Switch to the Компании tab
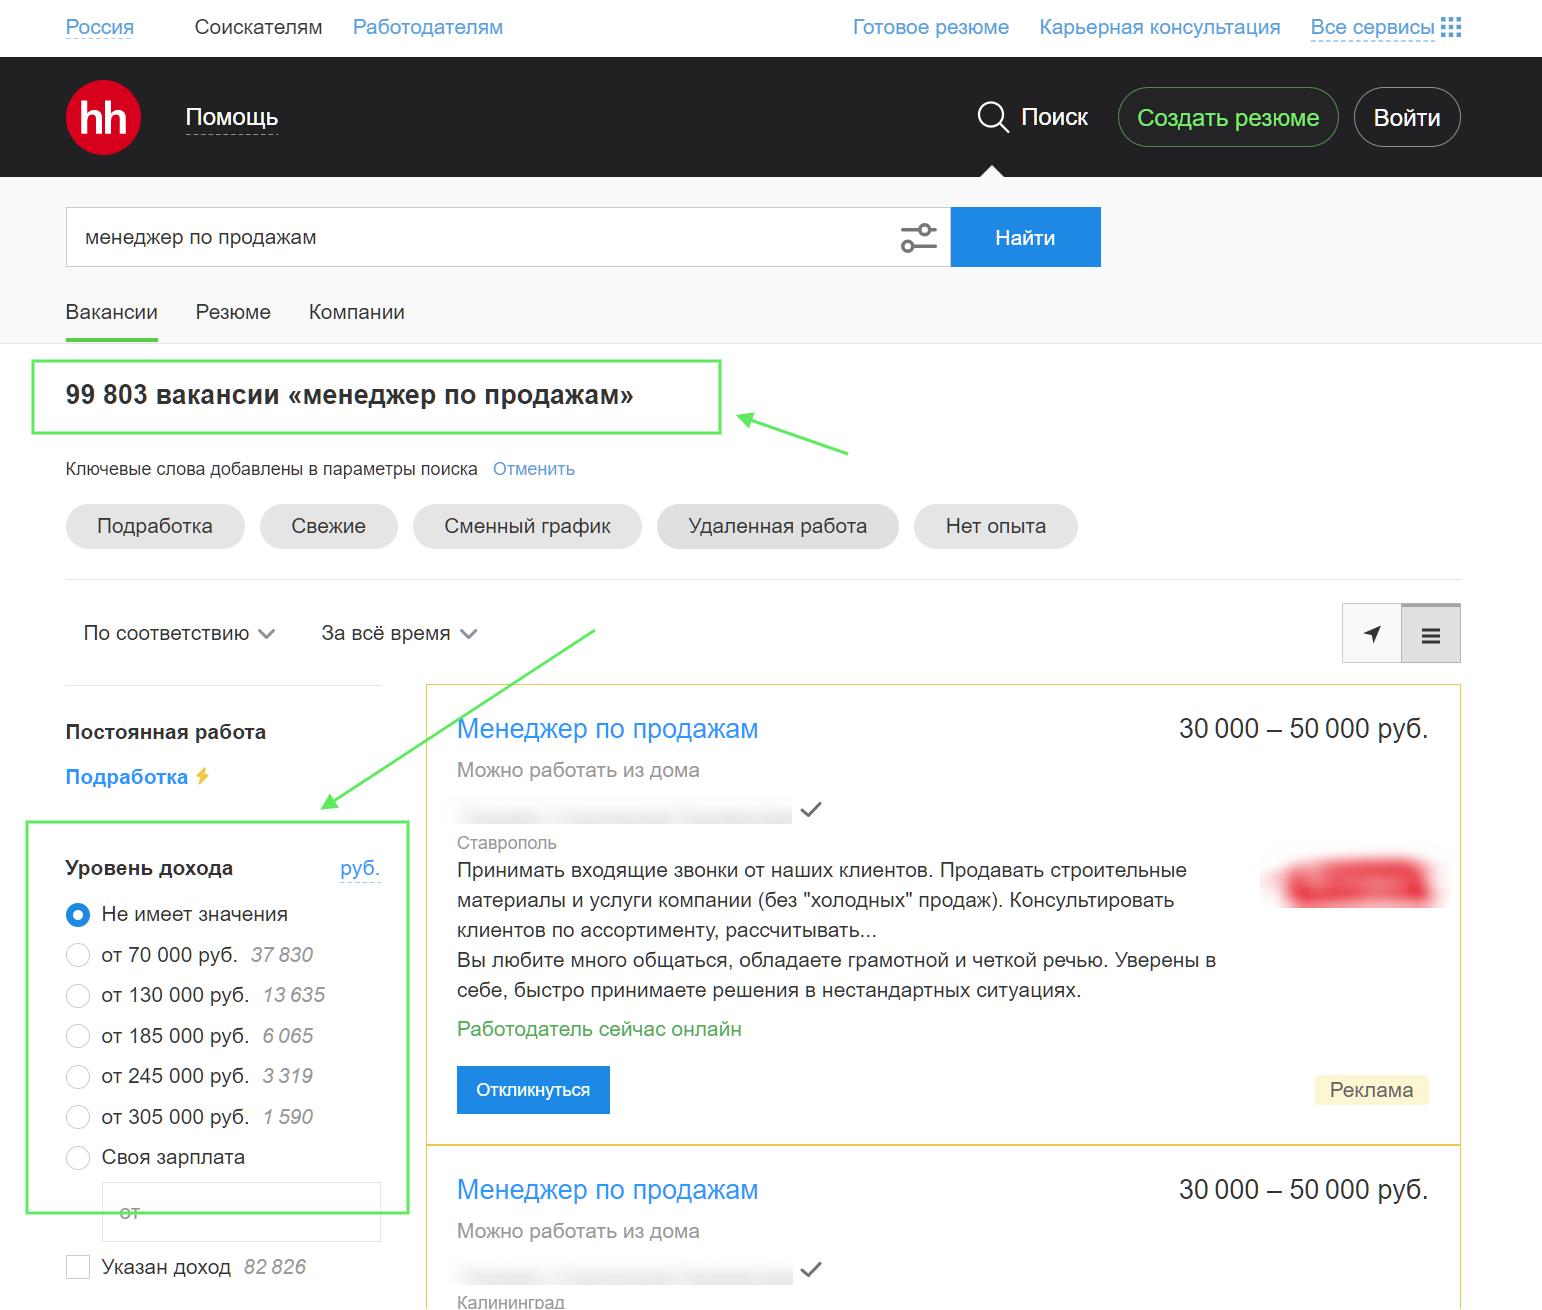1542x1310 pixels. point(356,312)
